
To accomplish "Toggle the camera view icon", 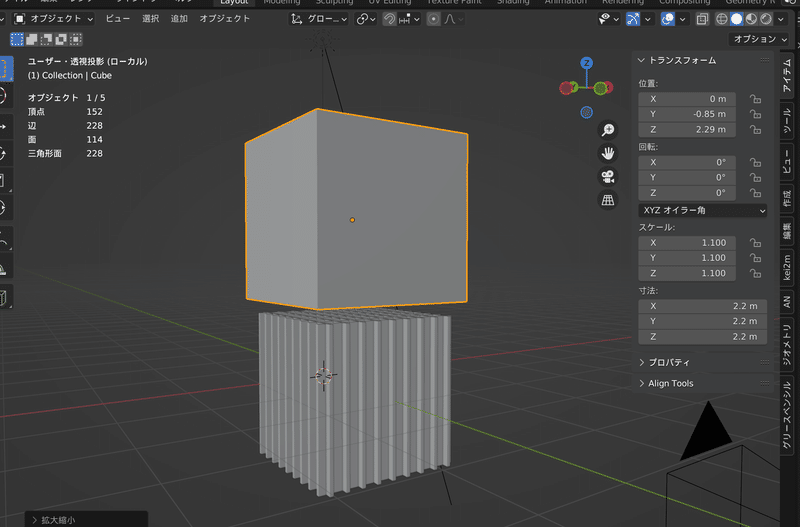I will click(608, 177).
